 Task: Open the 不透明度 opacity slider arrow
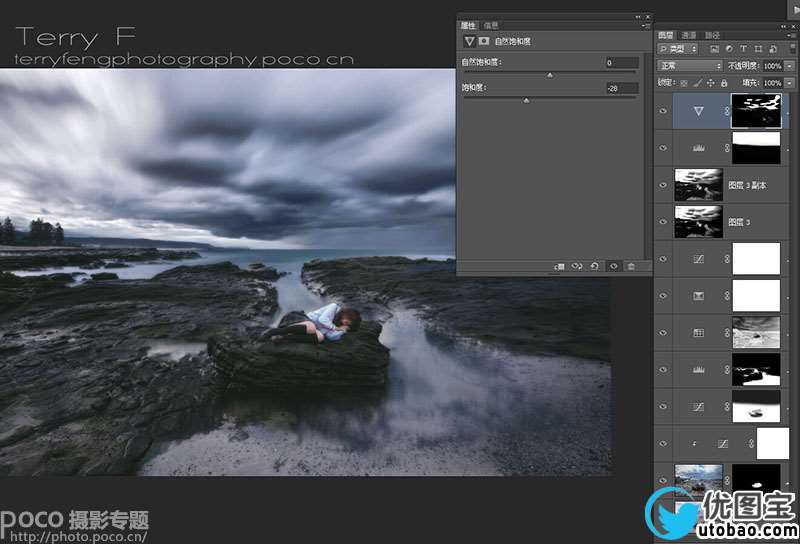pyautogui.click(x=790, y=66)
